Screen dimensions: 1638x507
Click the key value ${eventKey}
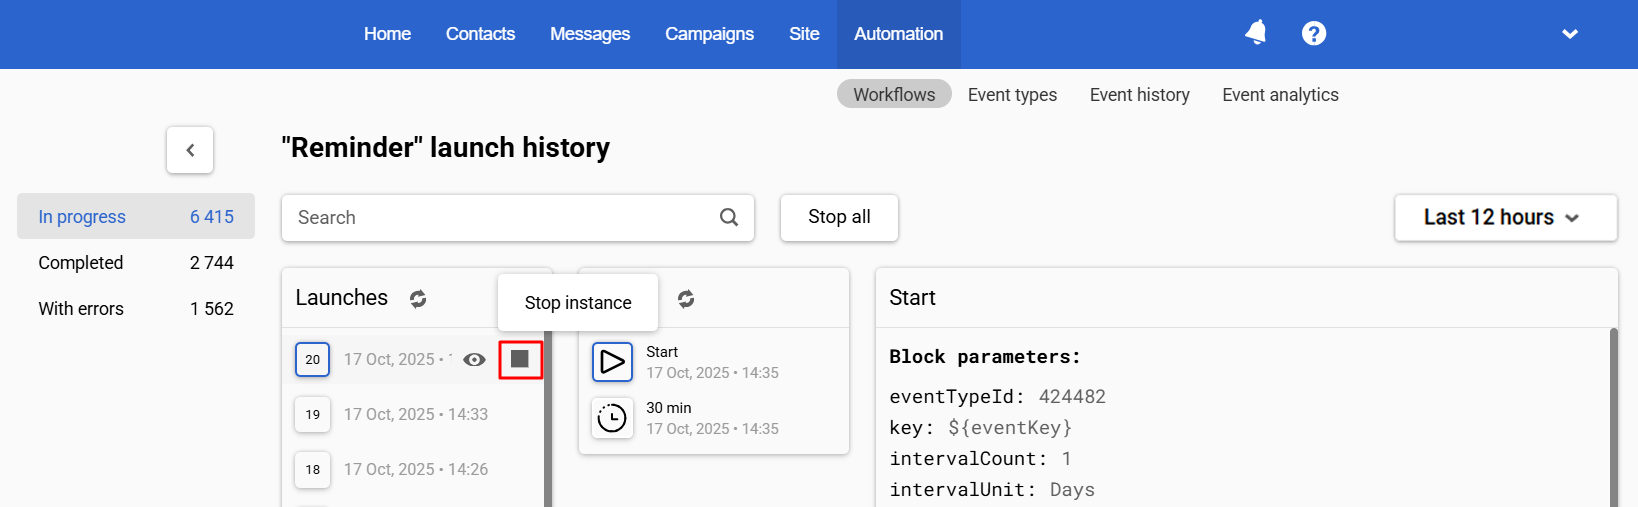(1010, 427)
